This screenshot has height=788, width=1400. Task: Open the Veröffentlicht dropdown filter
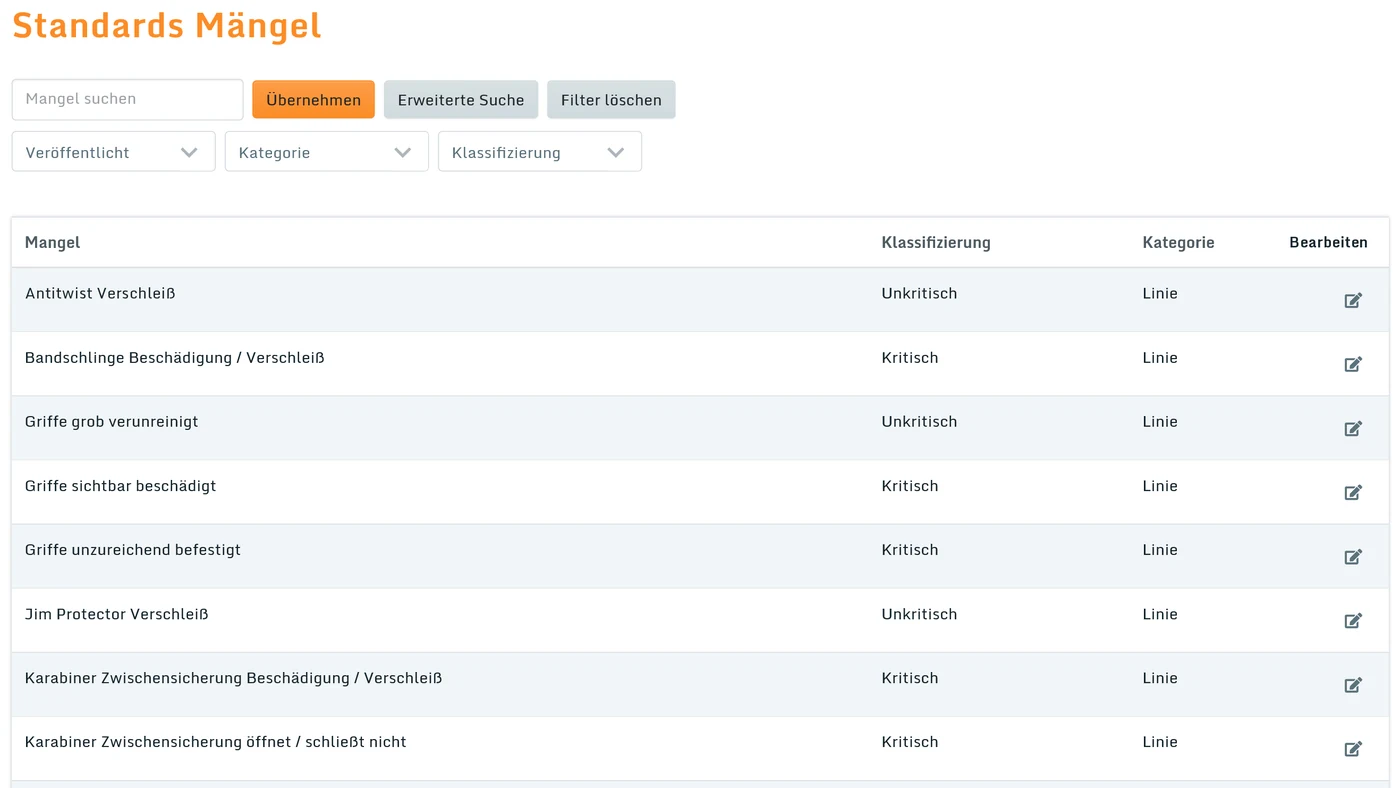pyautogui.click(x=113, y=152)
